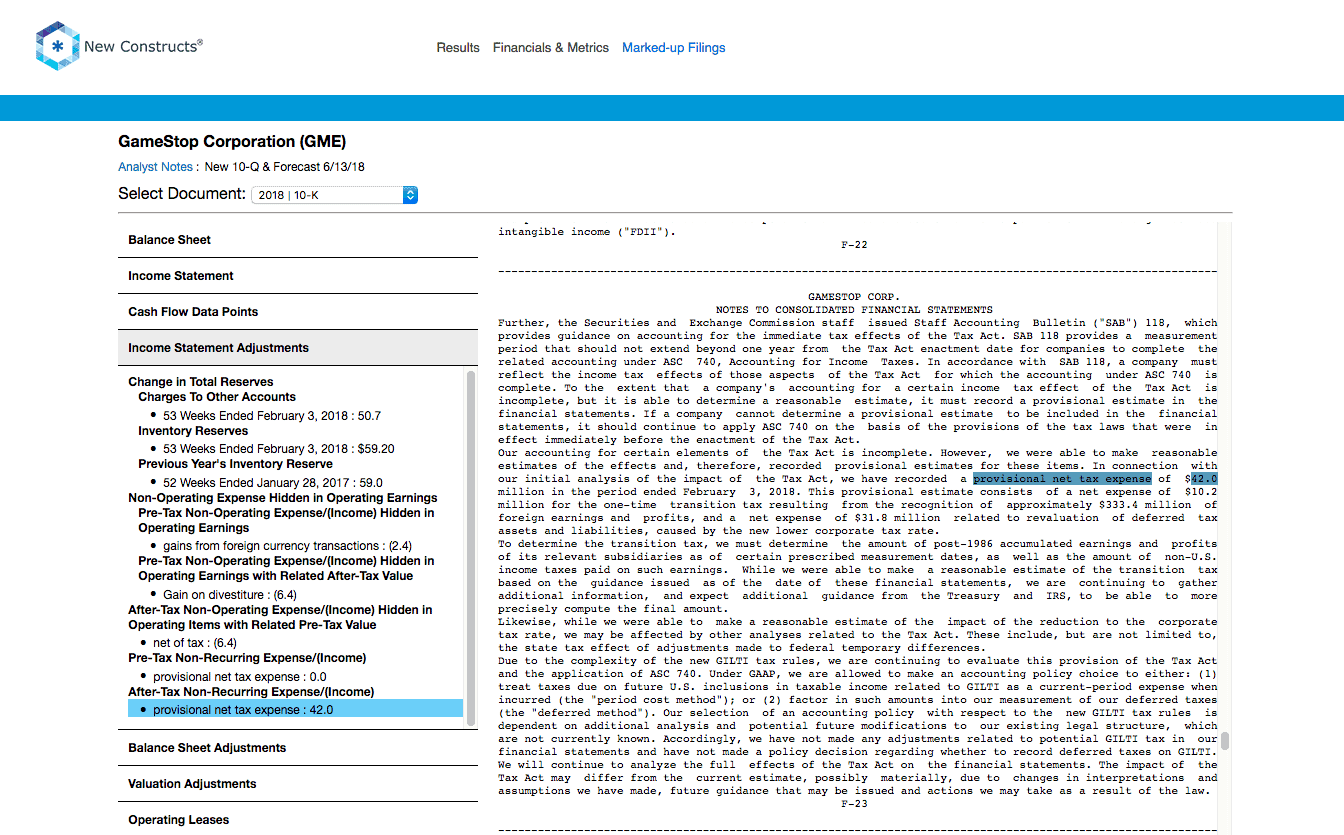Click highlighted 'provisional net tax expense' in filing
This screenshot has width=1344, height=835.
coord(1062,479)
